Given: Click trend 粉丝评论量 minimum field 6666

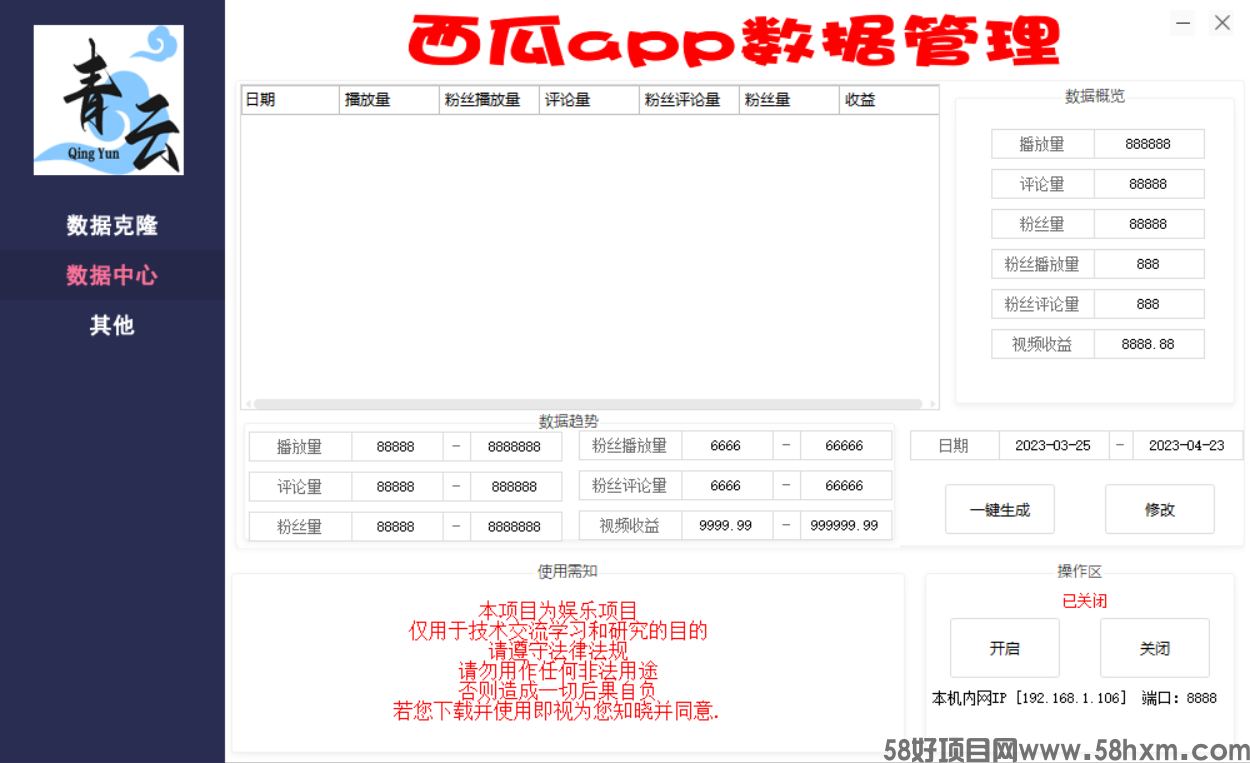Looking at the screenshot, I should tap(726, 486).
